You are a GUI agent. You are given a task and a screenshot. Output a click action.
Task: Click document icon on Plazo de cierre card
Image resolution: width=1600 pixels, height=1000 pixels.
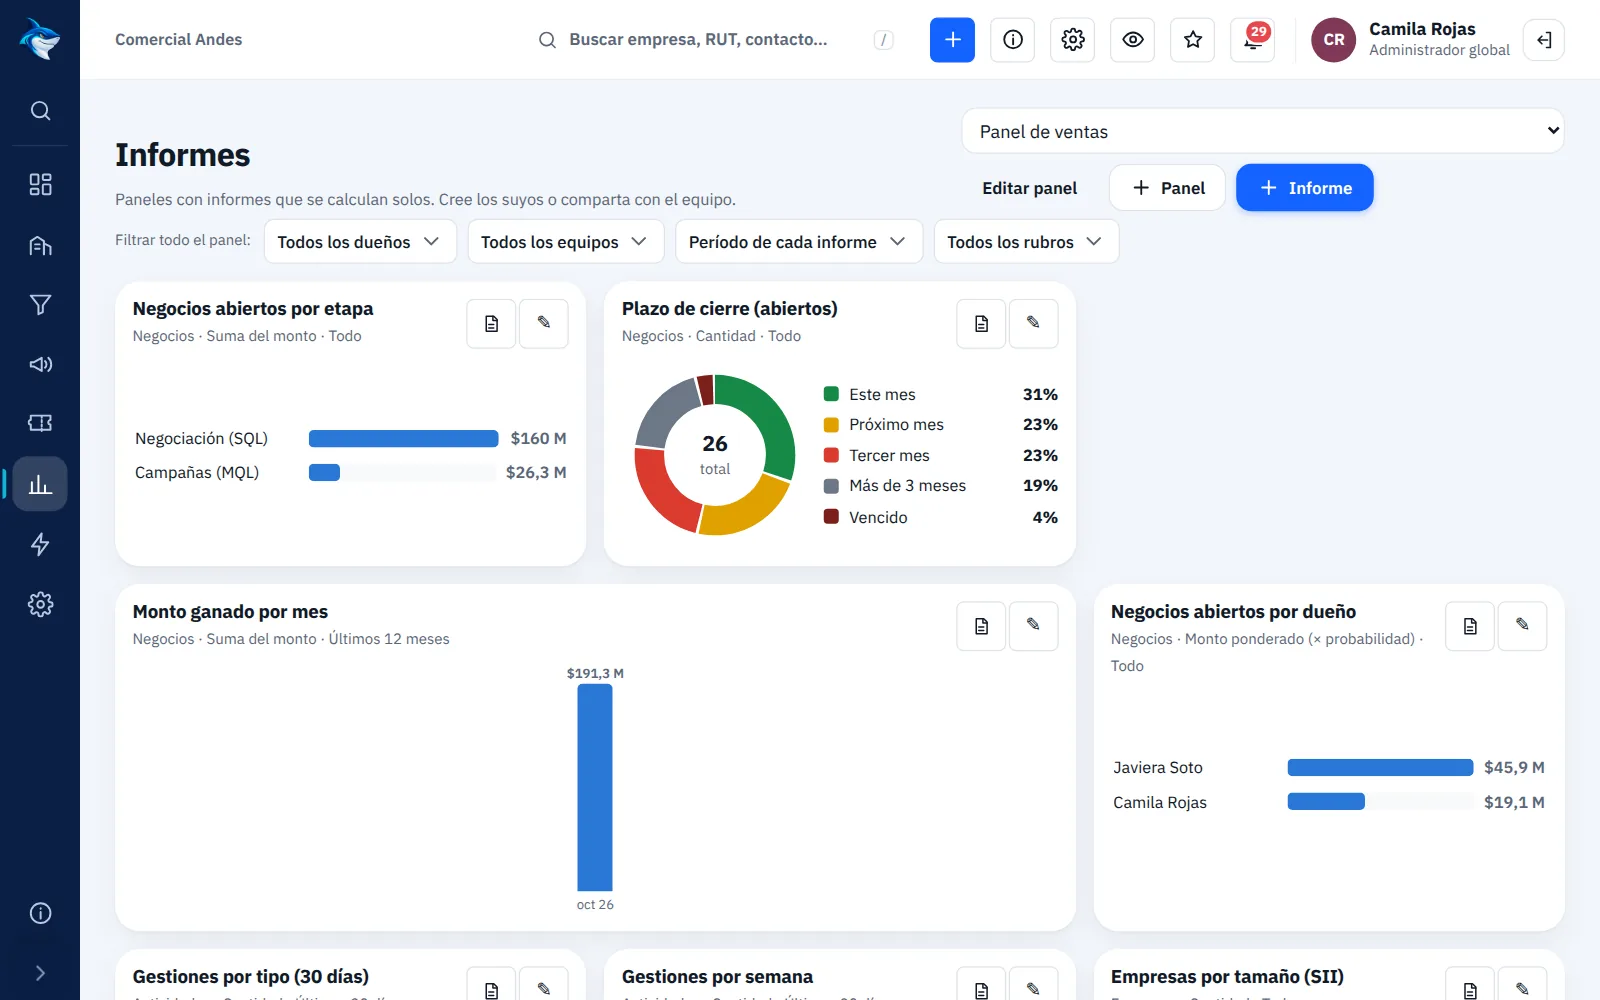click(x=981, y=324)
